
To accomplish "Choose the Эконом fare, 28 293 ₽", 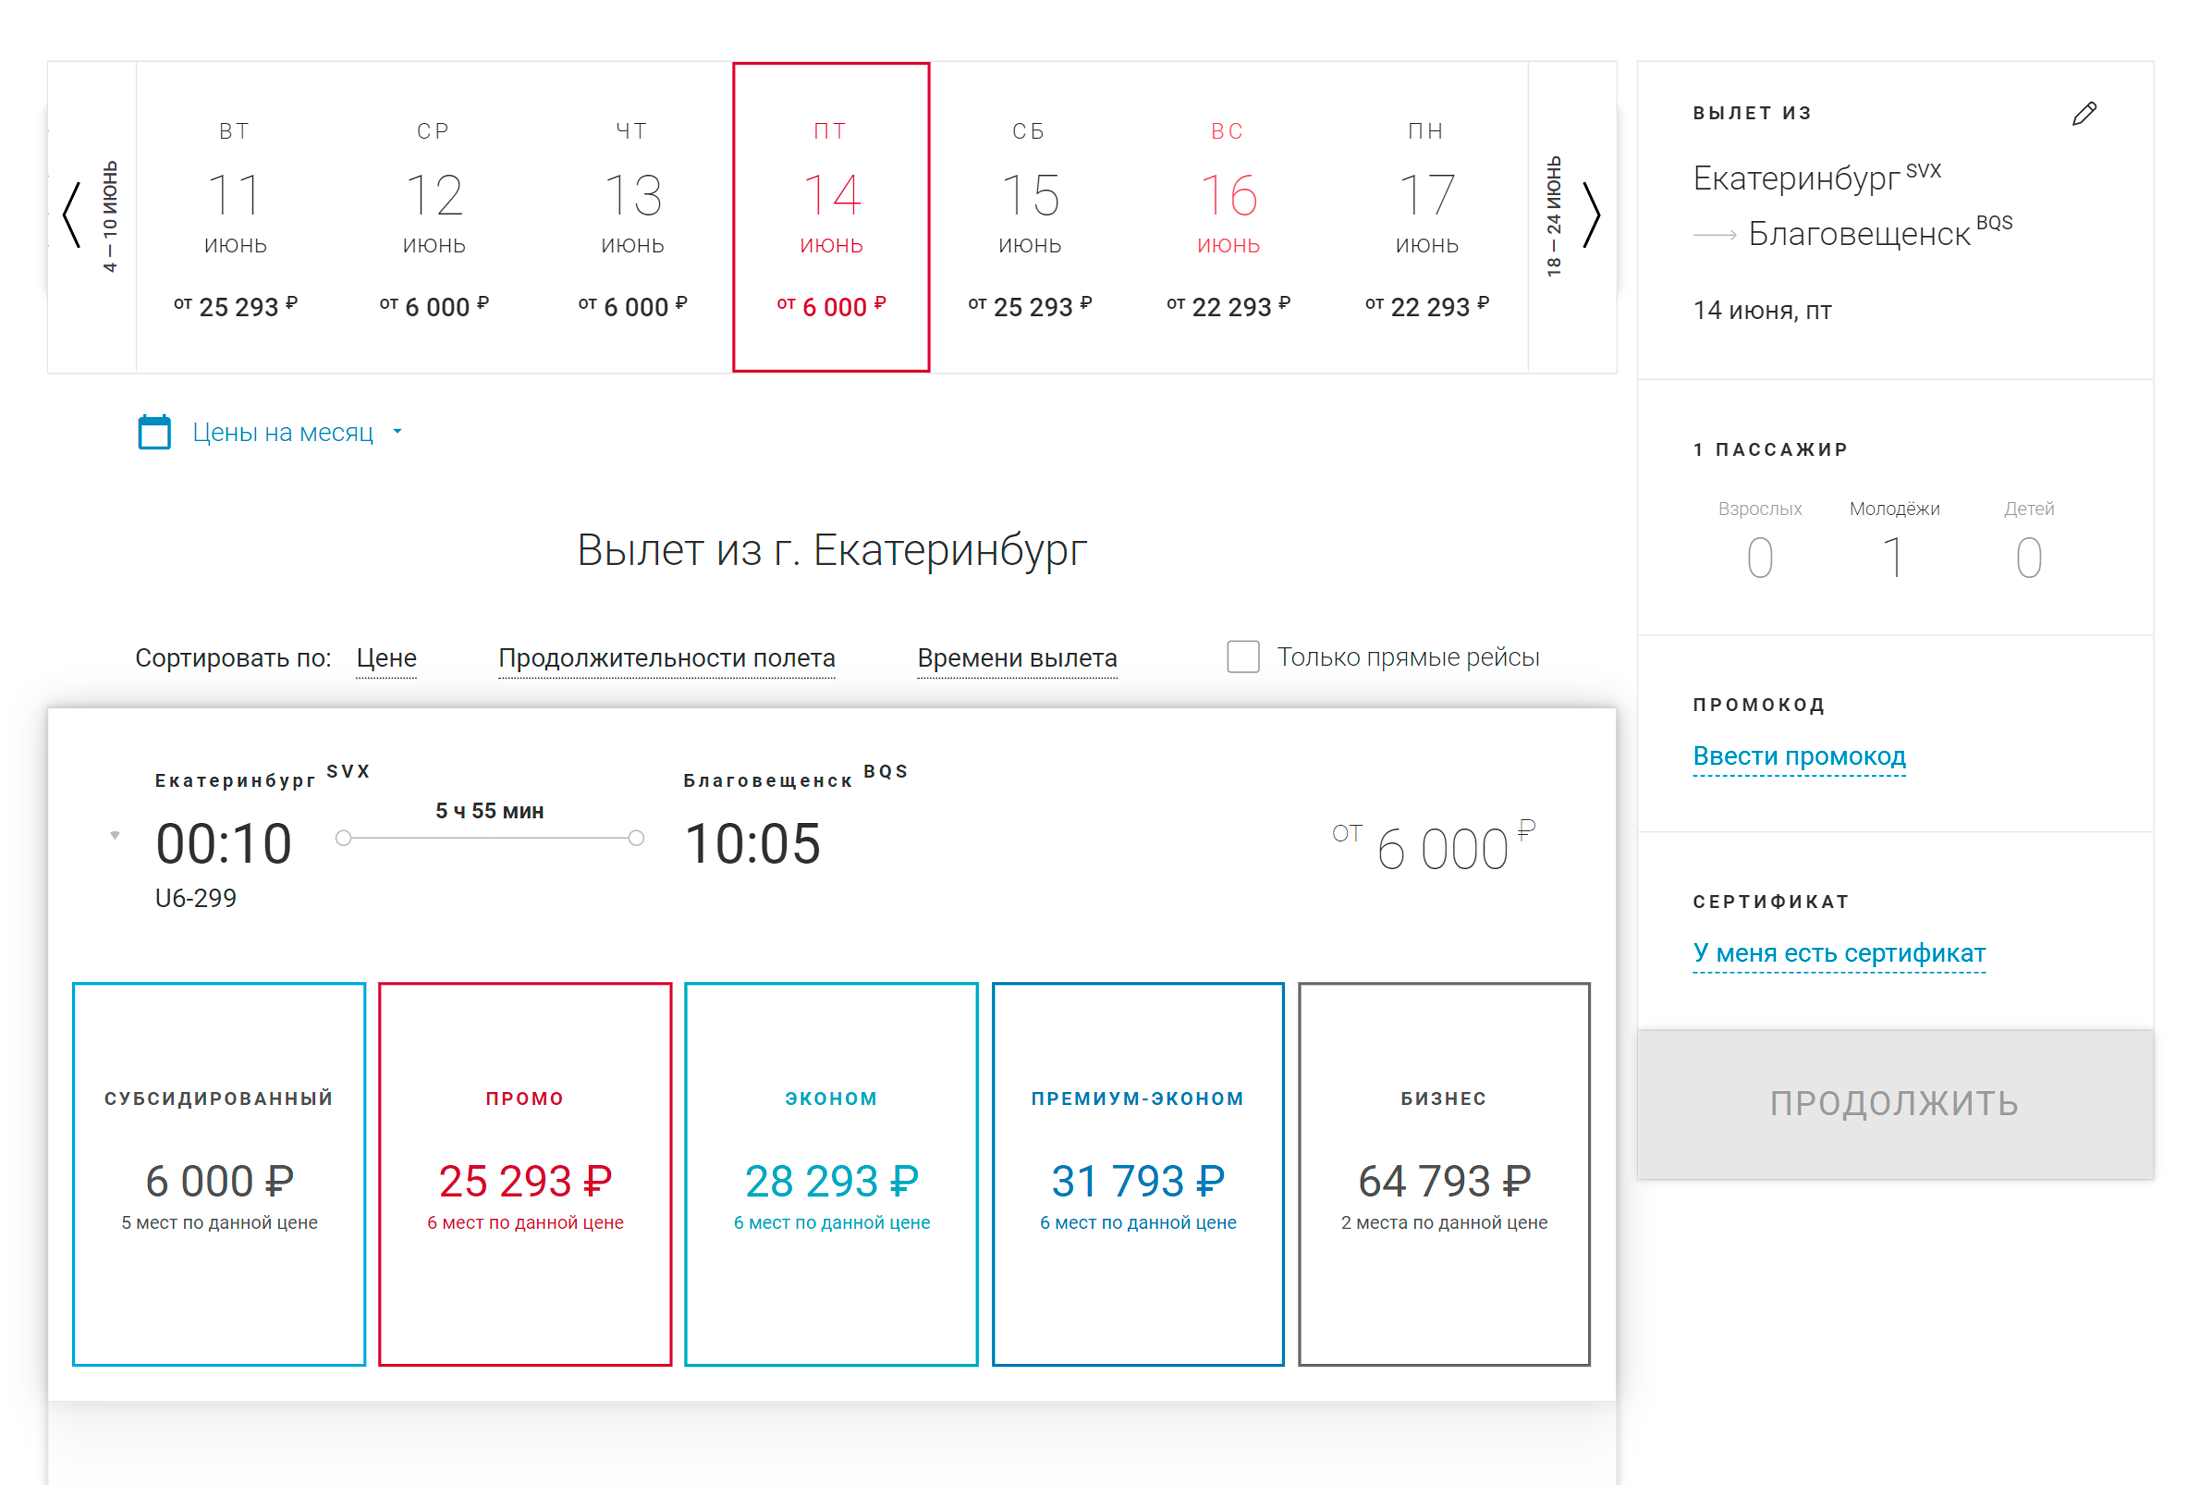I will (x=831, y=1174).
